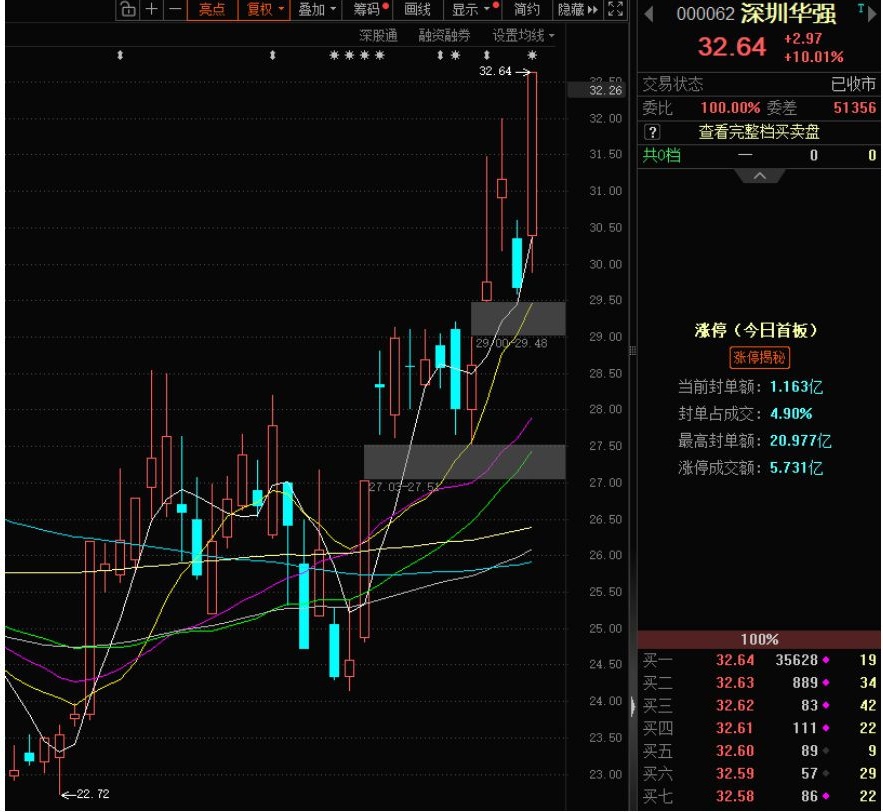Click the first star marker in the group of four
The height and width of the screenshot is (812, 883).
pyautogui.click(x=335, y=55)
